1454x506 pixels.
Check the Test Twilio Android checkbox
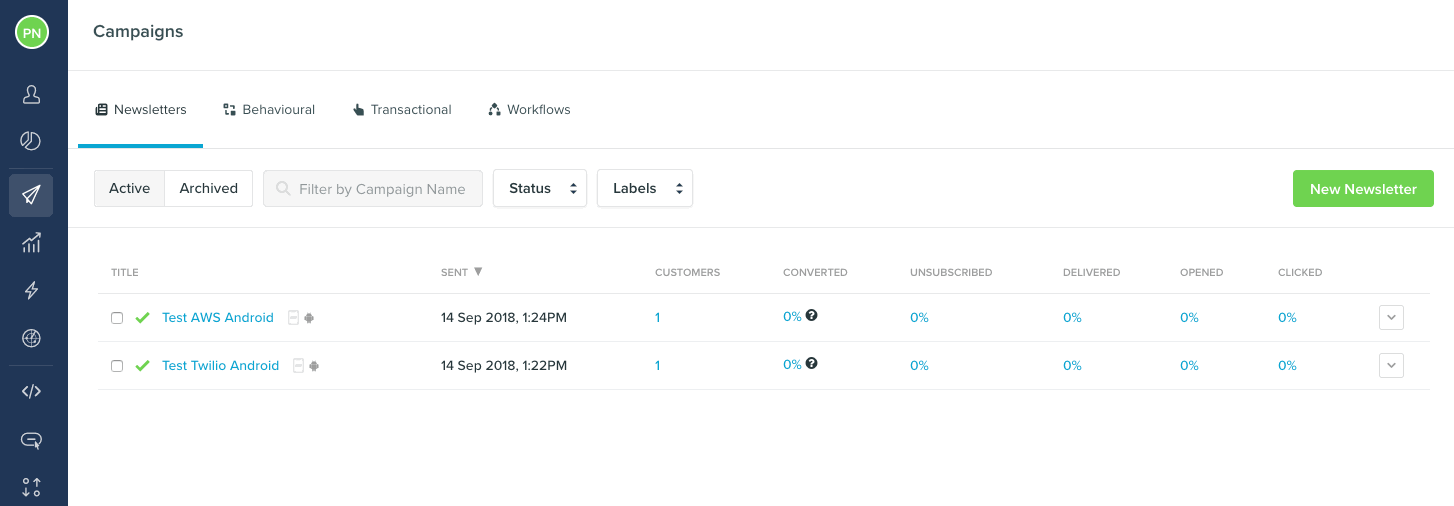click(x=117, y=366)
